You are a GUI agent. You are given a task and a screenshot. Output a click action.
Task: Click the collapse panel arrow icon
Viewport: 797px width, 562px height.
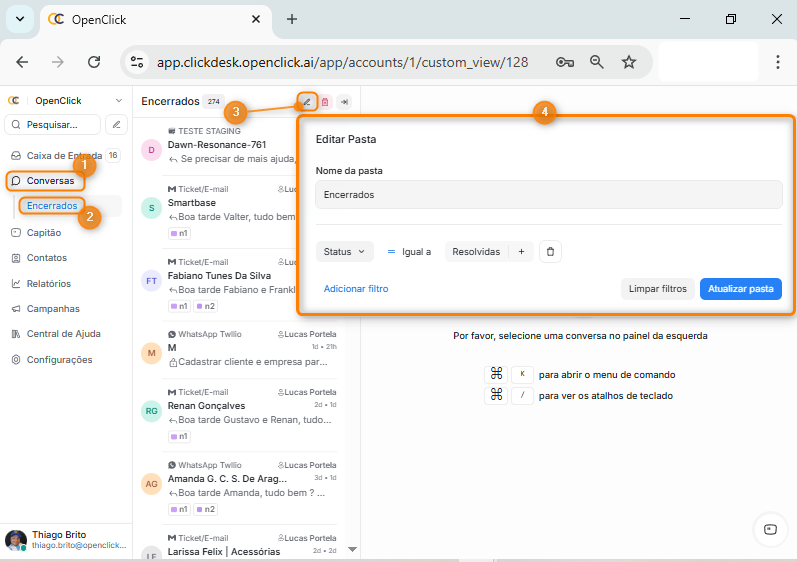click(x=343, y=101)
